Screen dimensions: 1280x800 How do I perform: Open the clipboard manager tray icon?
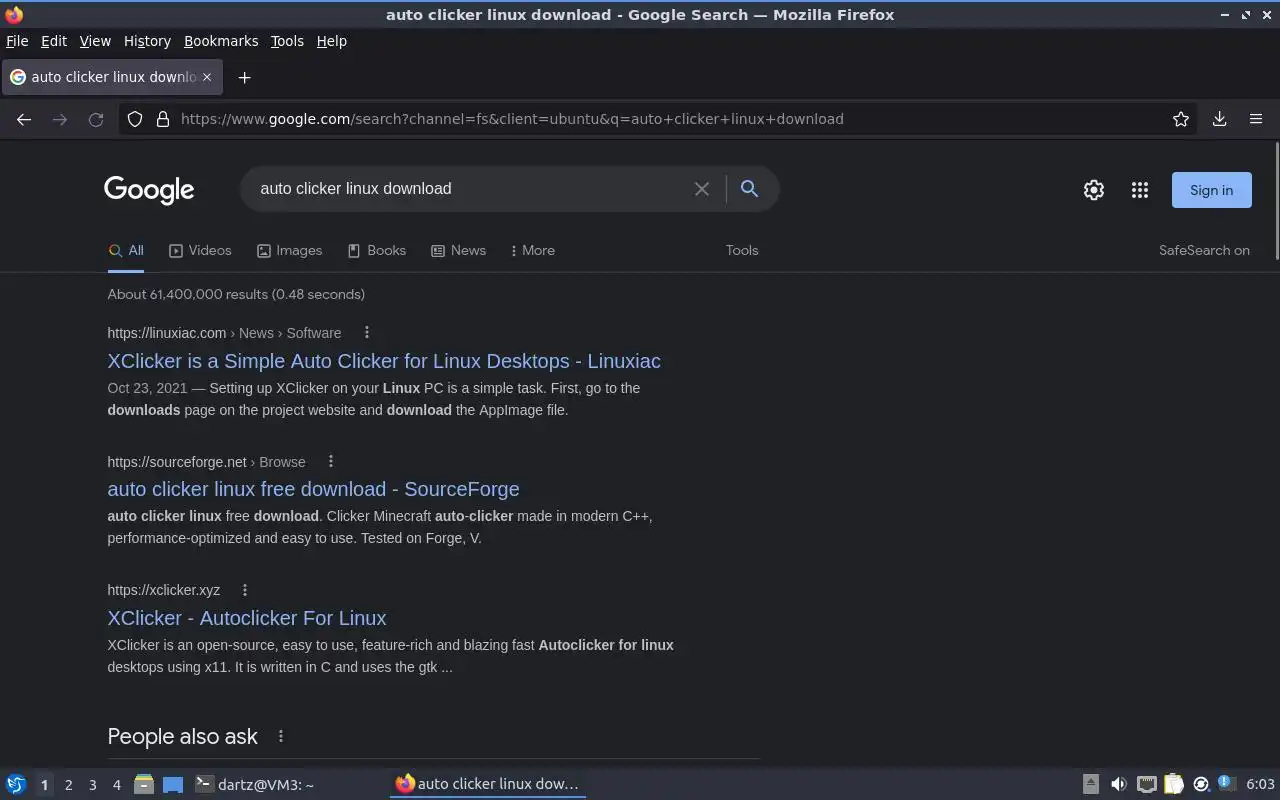tap(1174, 785)
